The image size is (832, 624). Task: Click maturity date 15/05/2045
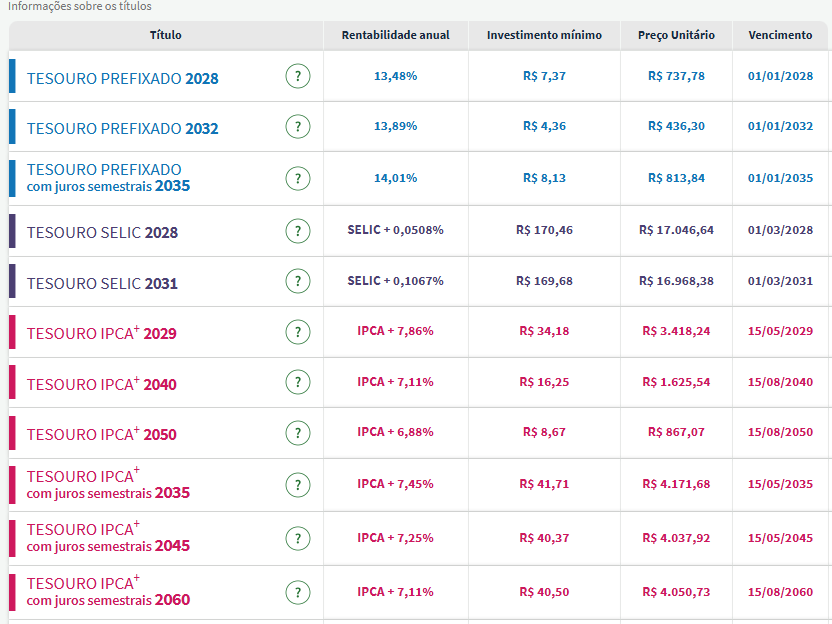pos(780,538)
